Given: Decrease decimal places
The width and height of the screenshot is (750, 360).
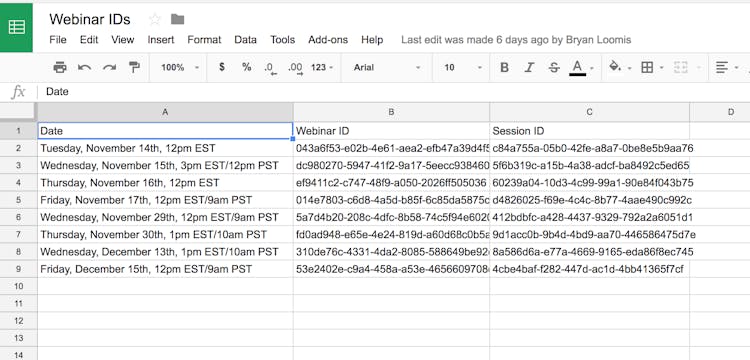Looking at the screenshot, I should [271, 68].
